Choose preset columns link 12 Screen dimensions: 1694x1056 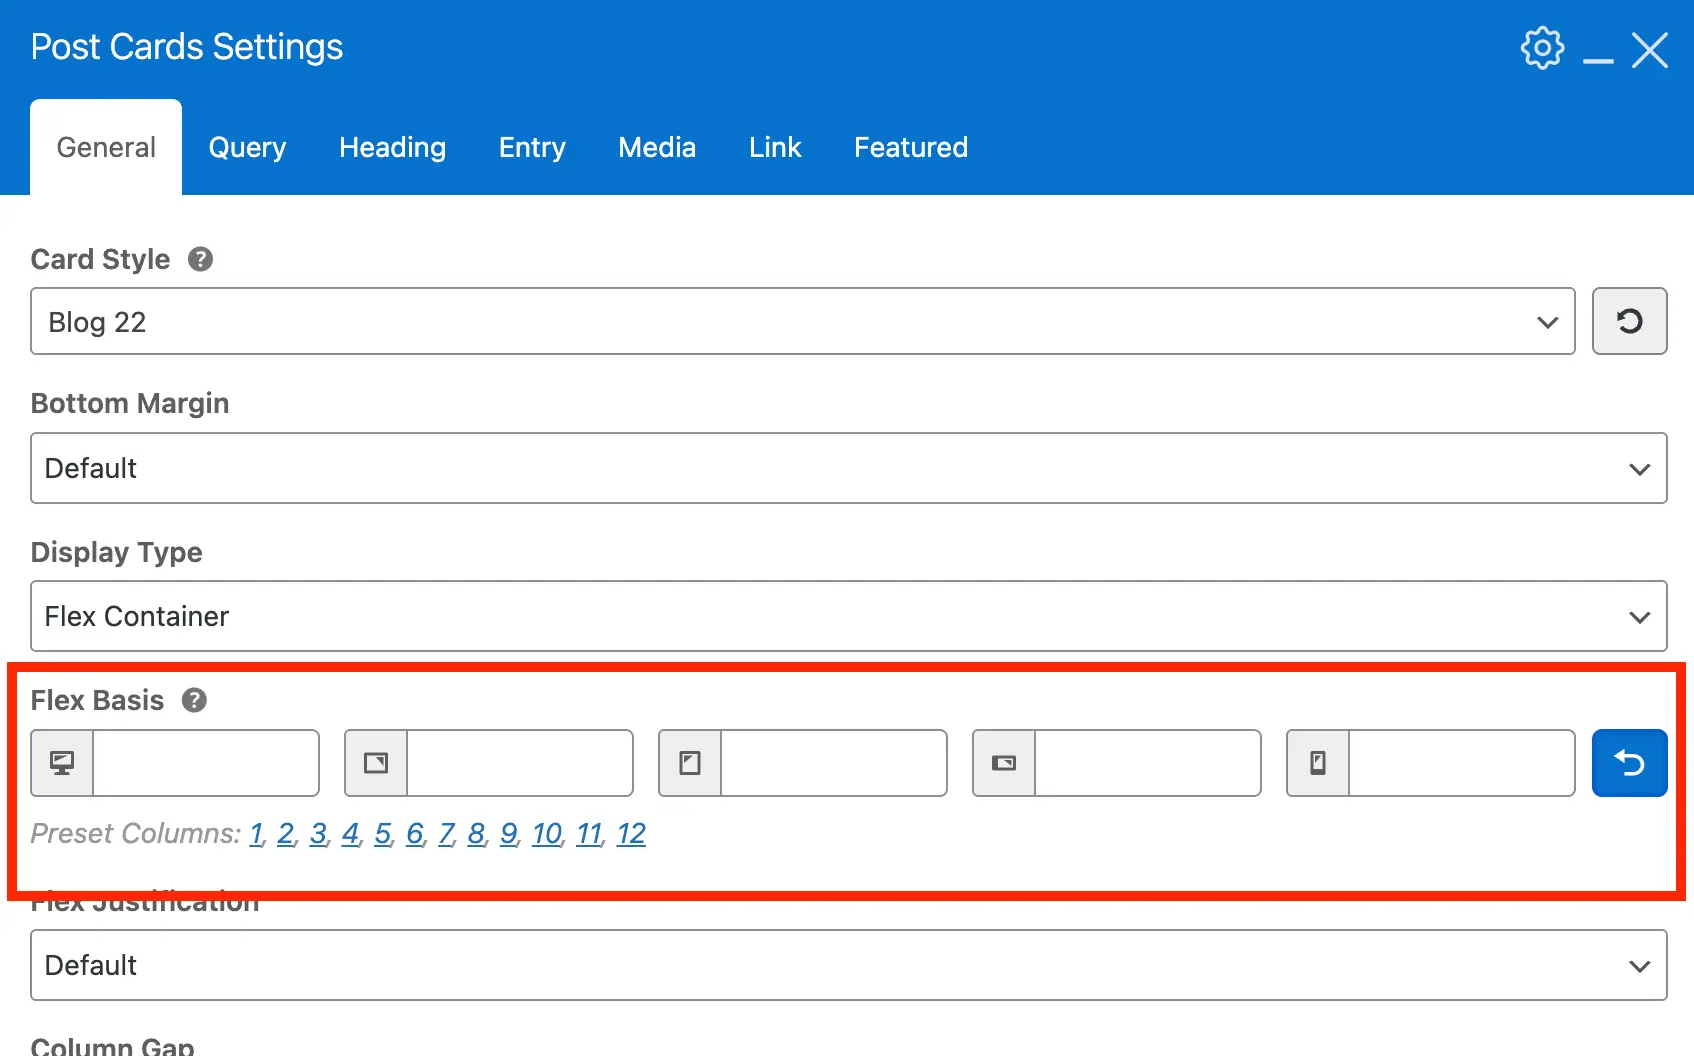coord(631,833)
